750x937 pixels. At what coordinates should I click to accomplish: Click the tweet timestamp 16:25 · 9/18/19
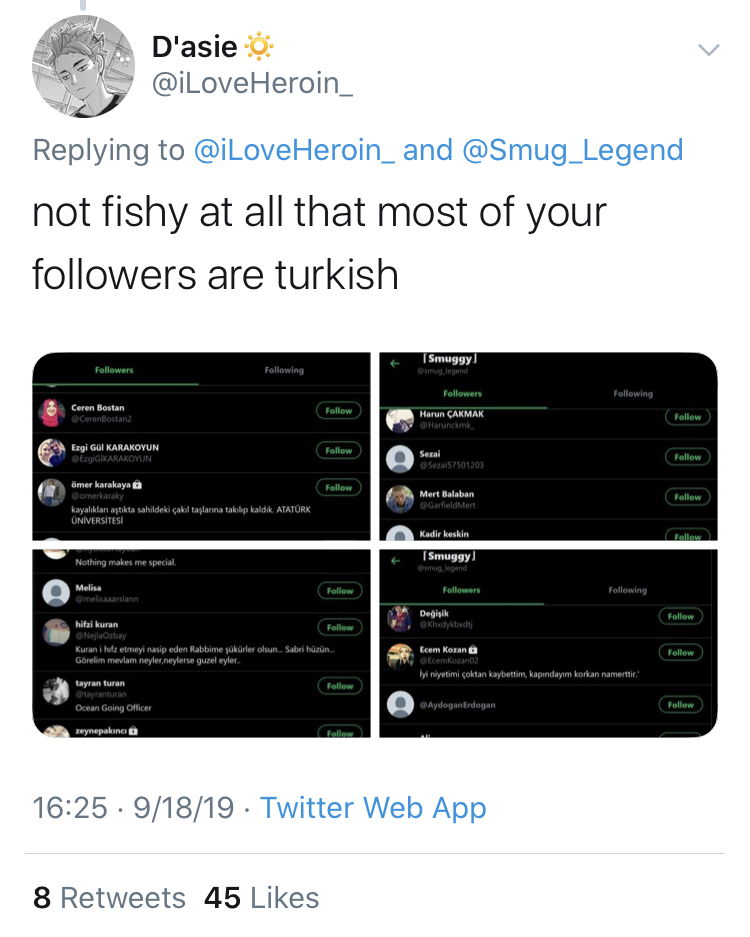[x=133, y=808]
